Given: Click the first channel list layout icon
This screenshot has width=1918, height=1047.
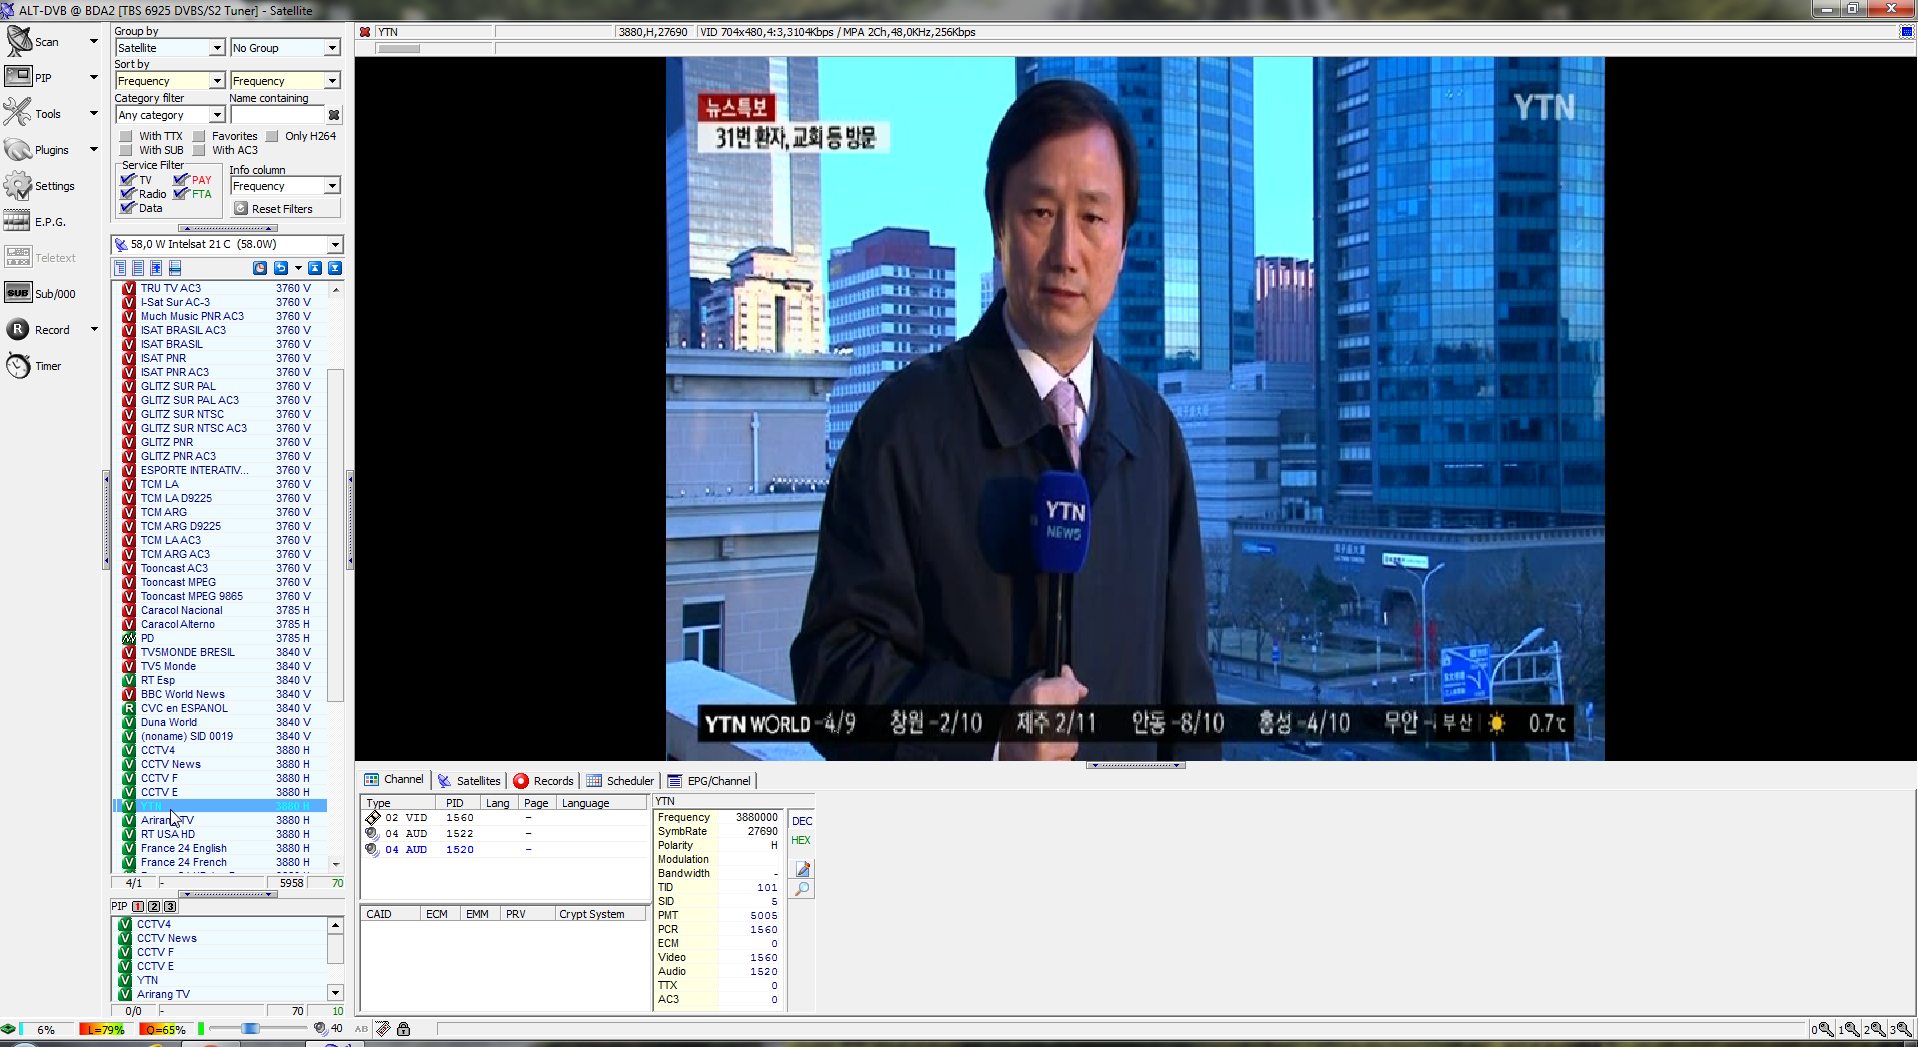Looking at the screenshot, I should pos(120,268).
